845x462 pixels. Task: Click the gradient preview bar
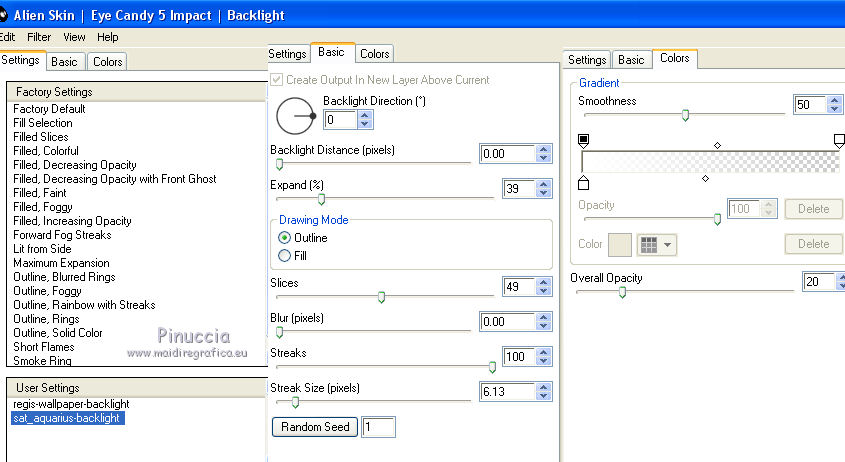pos(710,162)
